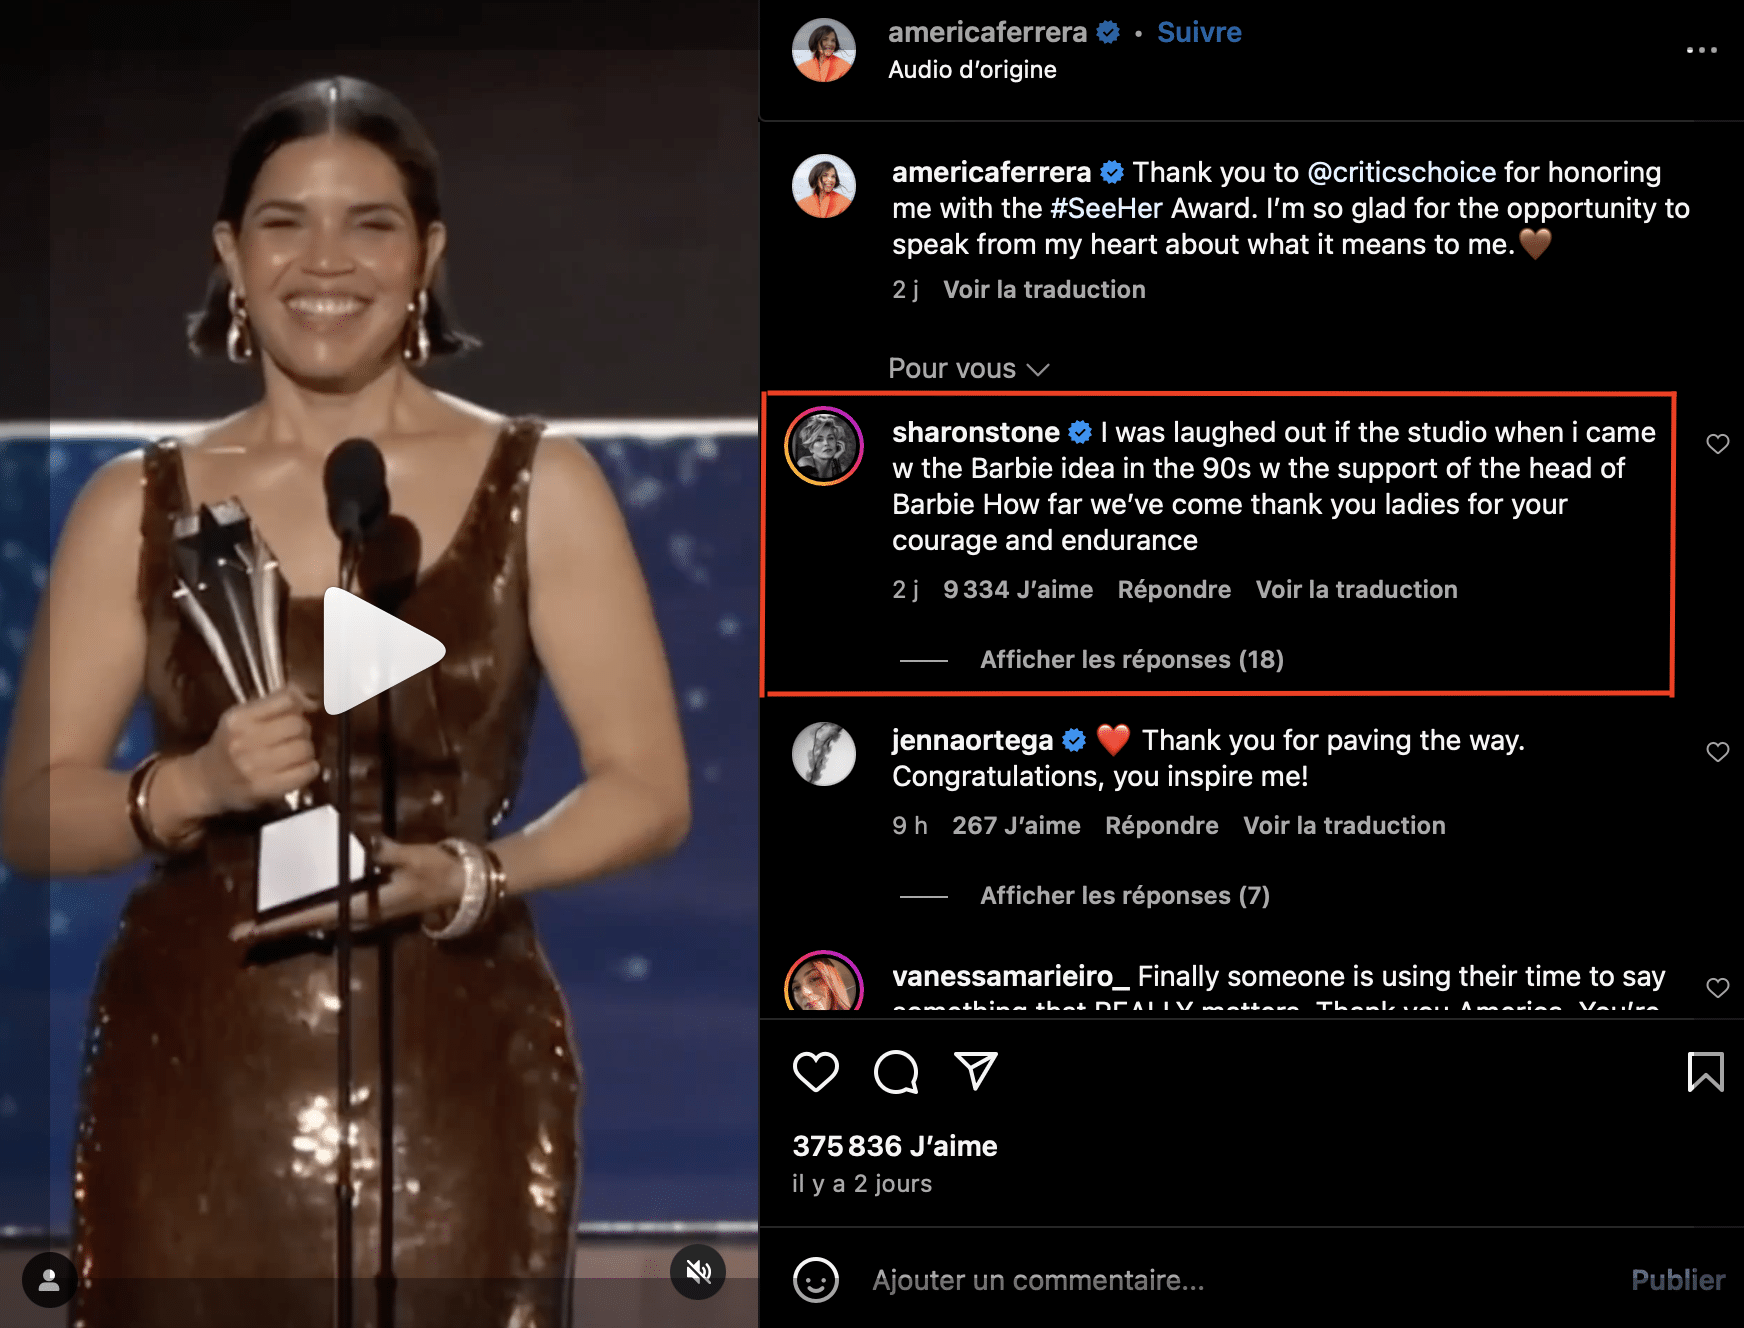Viewport: 1744px width, 1328px height.
Task: Open the comment bubble icon
Action: [896, 1072]
